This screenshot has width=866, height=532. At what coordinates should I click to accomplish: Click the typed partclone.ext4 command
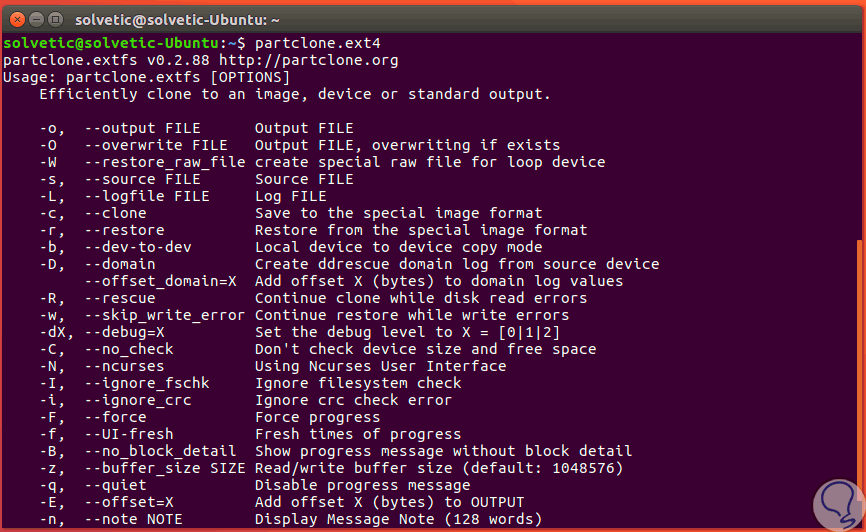pyautogui.click(x=317, y=43)
